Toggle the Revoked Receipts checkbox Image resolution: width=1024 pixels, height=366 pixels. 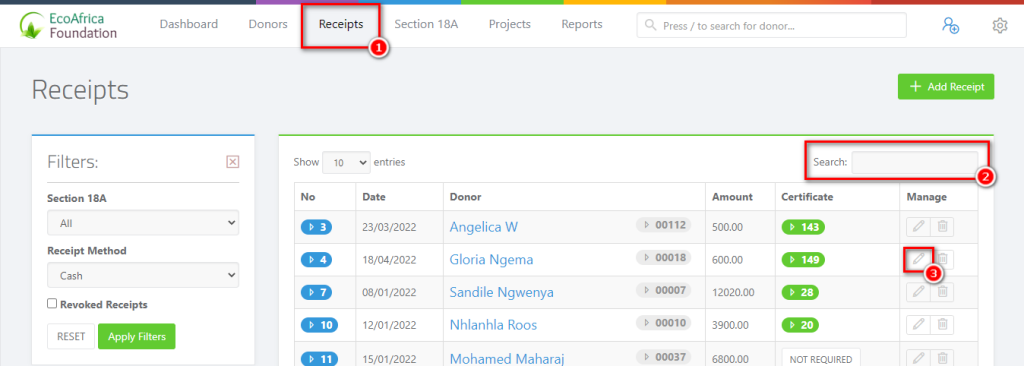(x=52, y=304)
